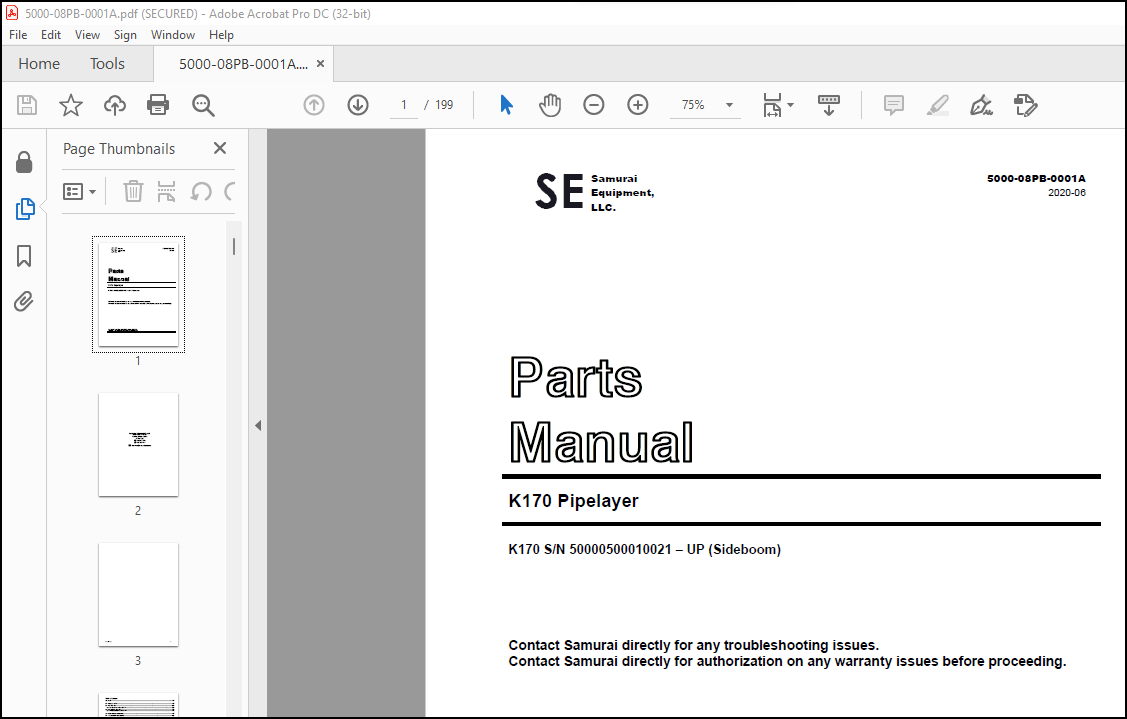Image resolution: width=1127 pixels, height=719 pixels.
Task: Open thumbnails Options dropdown menu
Action: (79, 192)
